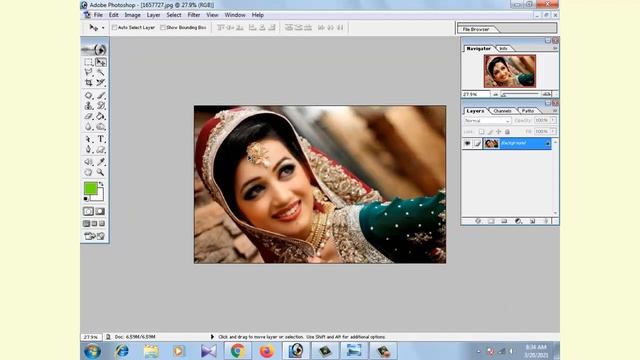The height and width of the screenshot is (360, 640).
Task: Open the Navigator panel flyout menu
Action: tap(555, 48)
